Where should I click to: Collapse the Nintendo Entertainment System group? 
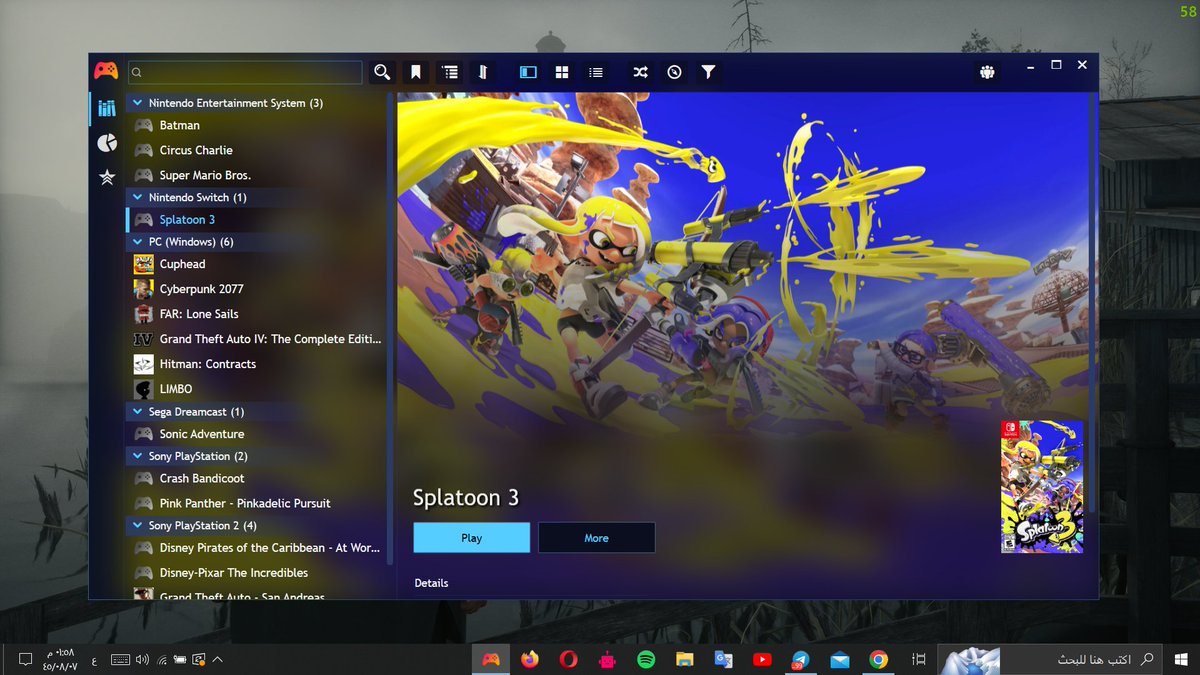pos(138,103)
